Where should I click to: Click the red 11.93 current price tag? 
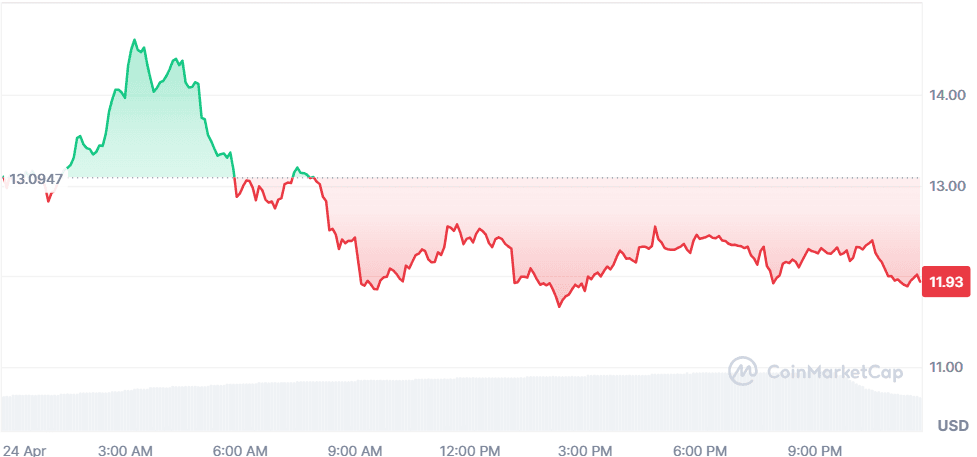[x=945, y=282]
